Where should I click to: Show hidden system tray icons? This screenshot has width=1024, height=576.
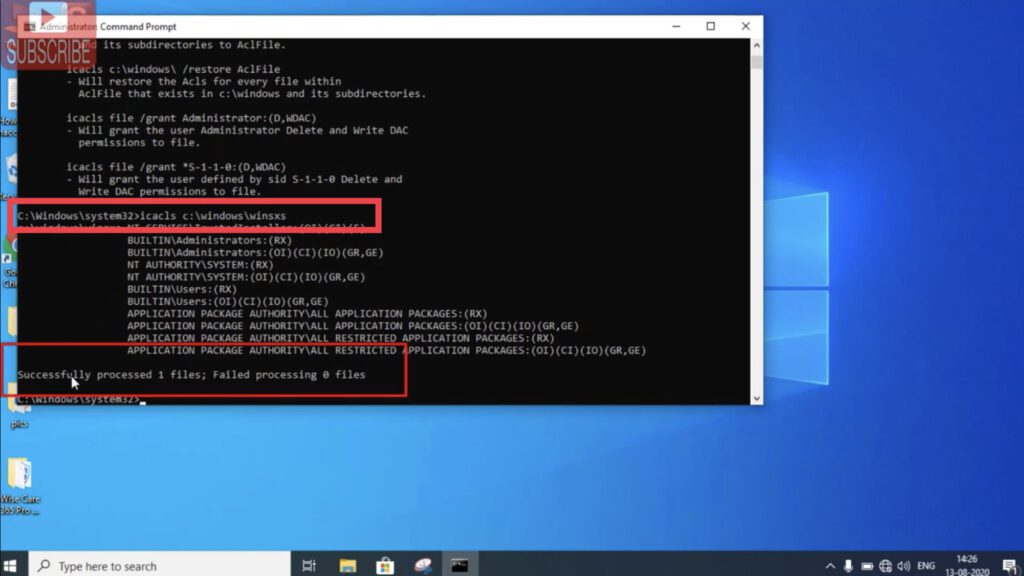[830, 566]
